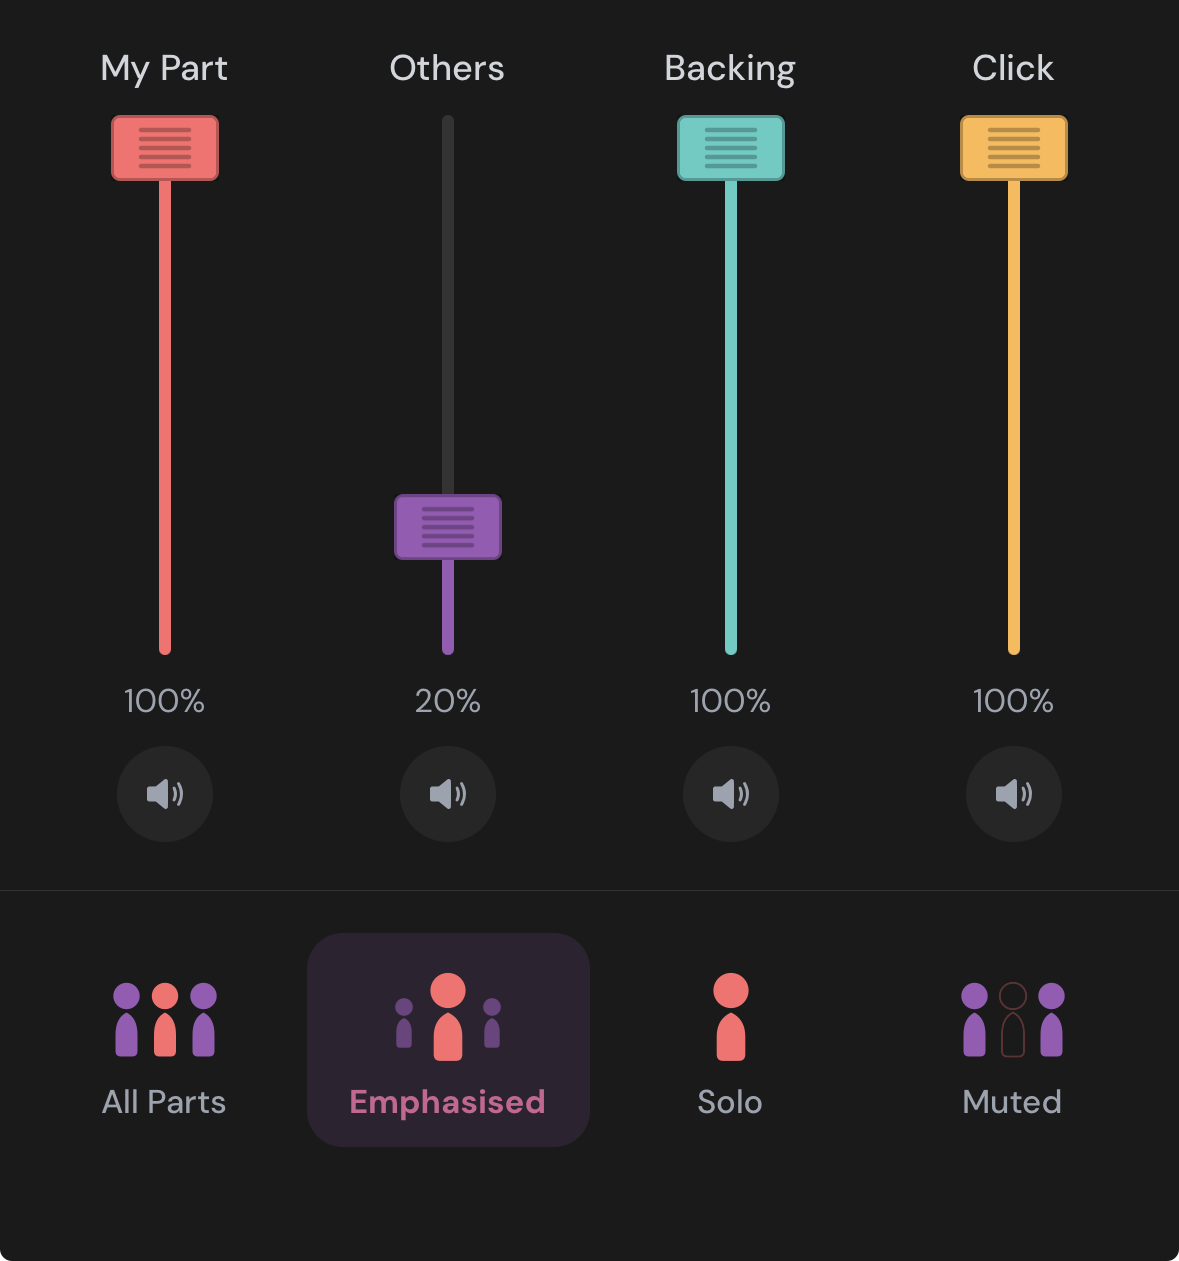Click the All Parts label
The height and width of the screenshot is (1261, 1179).
point(164,1102)
